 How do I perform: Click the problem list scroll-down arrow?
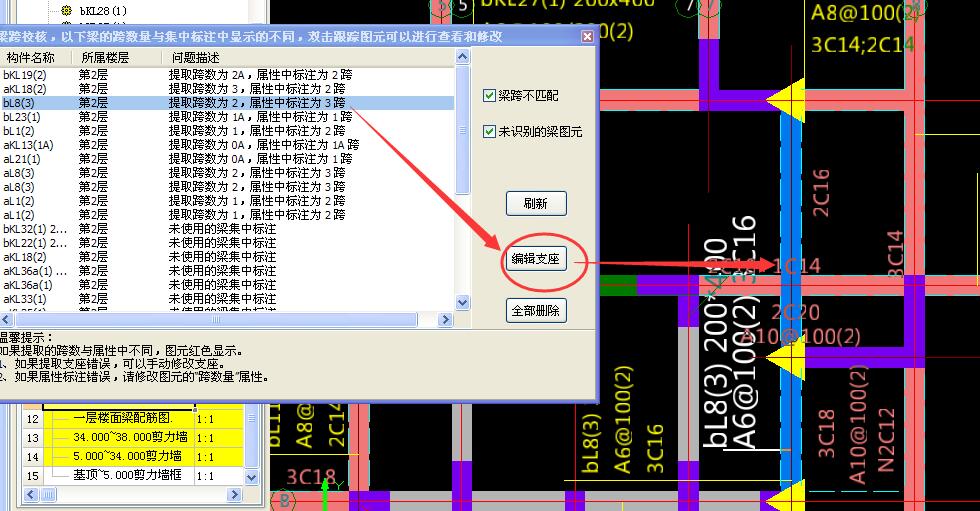tap(462, 302)
